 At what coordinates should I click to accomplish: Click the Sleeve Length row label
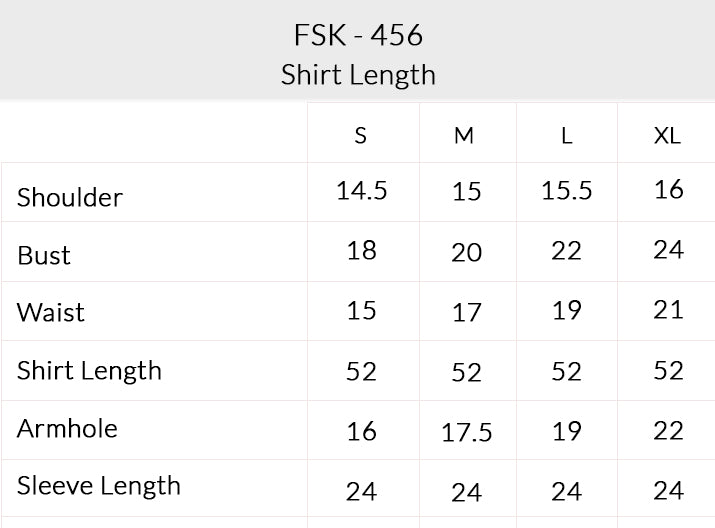[99, 486]
